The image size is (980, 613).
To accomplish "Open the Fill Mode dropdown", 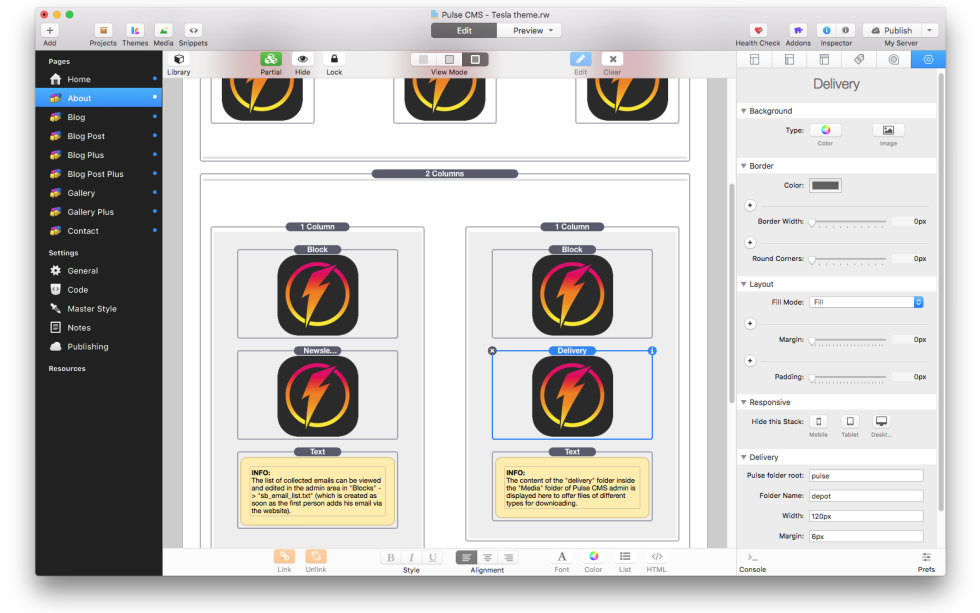I will point(866,302).
